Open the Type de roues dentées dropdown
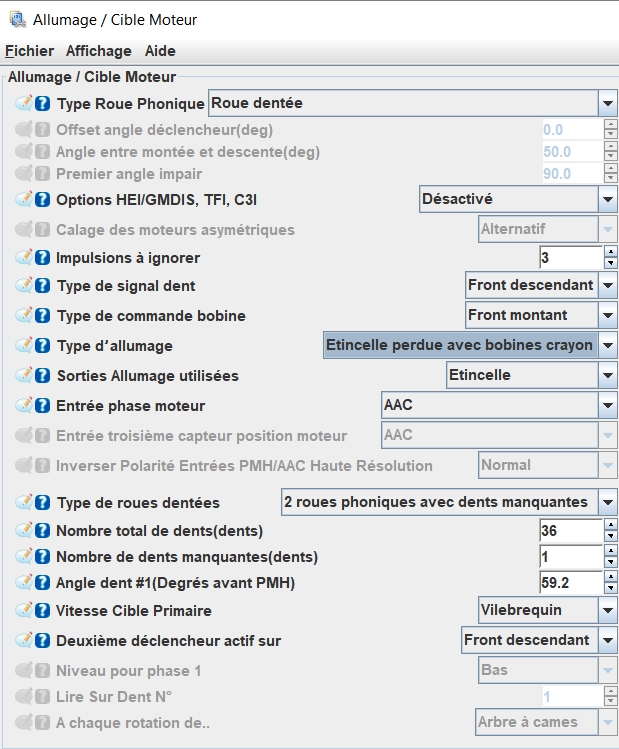 pyautogui.click(x=607, y=502)
